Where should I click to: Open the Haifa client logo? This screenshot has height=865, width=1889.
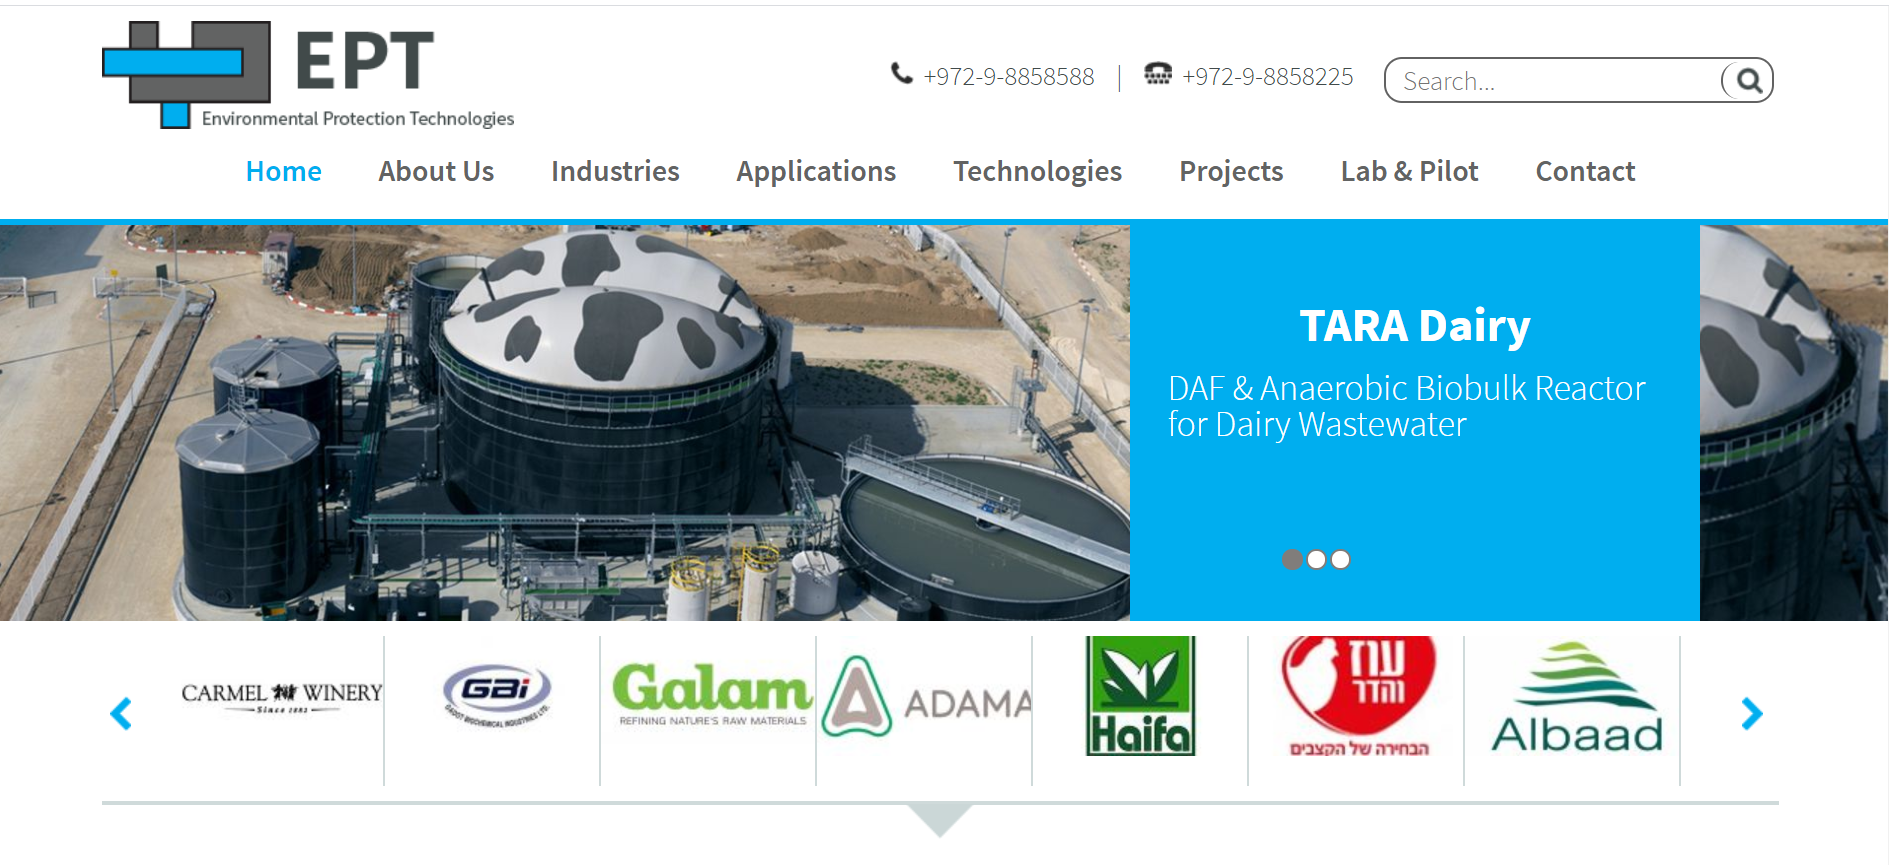1141,696
